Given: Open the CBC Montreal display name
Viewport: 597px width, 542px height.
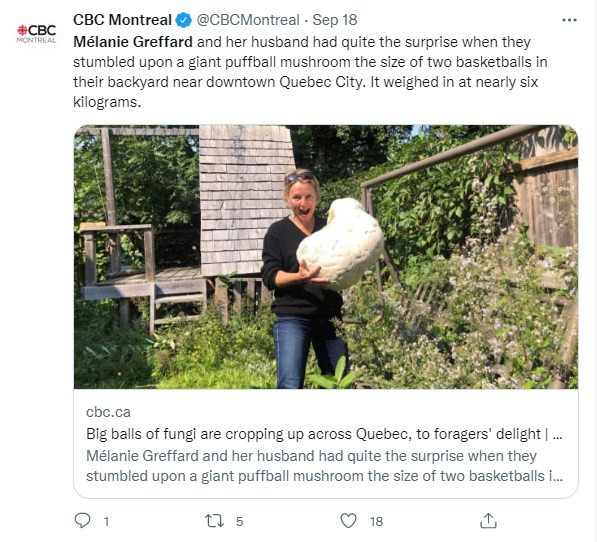Looking at the screenshot, I should [x=122, y=20].
